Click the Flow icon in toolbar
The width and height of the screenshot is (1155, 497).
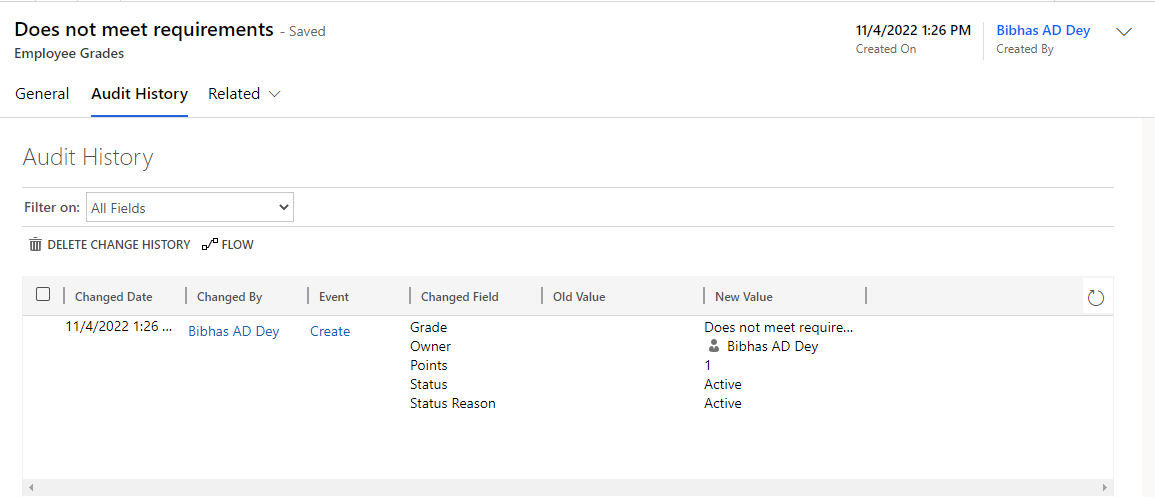(x=210, y=244)
